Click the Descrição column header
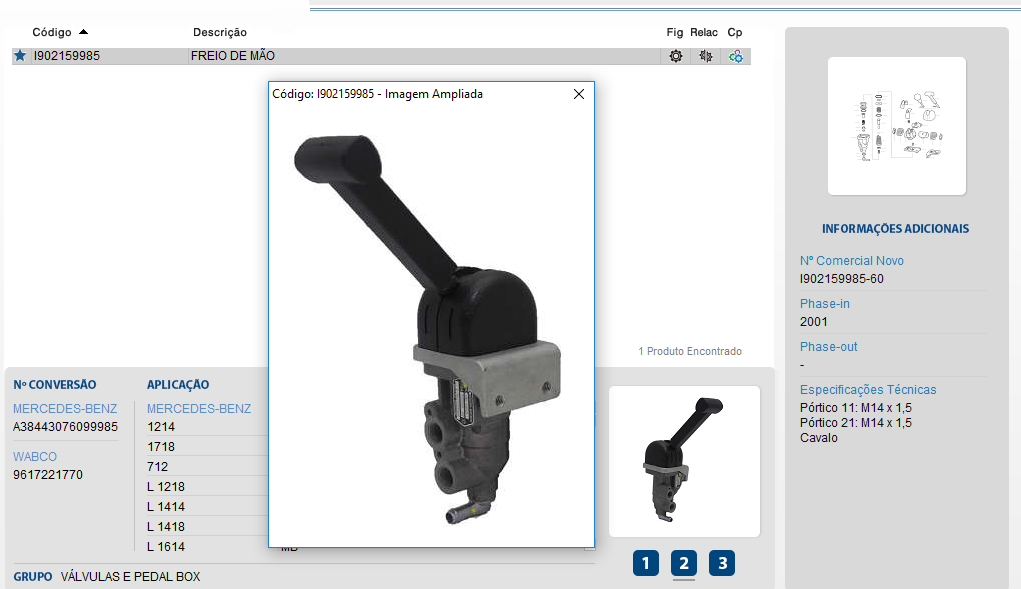Screen dimensions: 1021x589 tap(219, 33)
